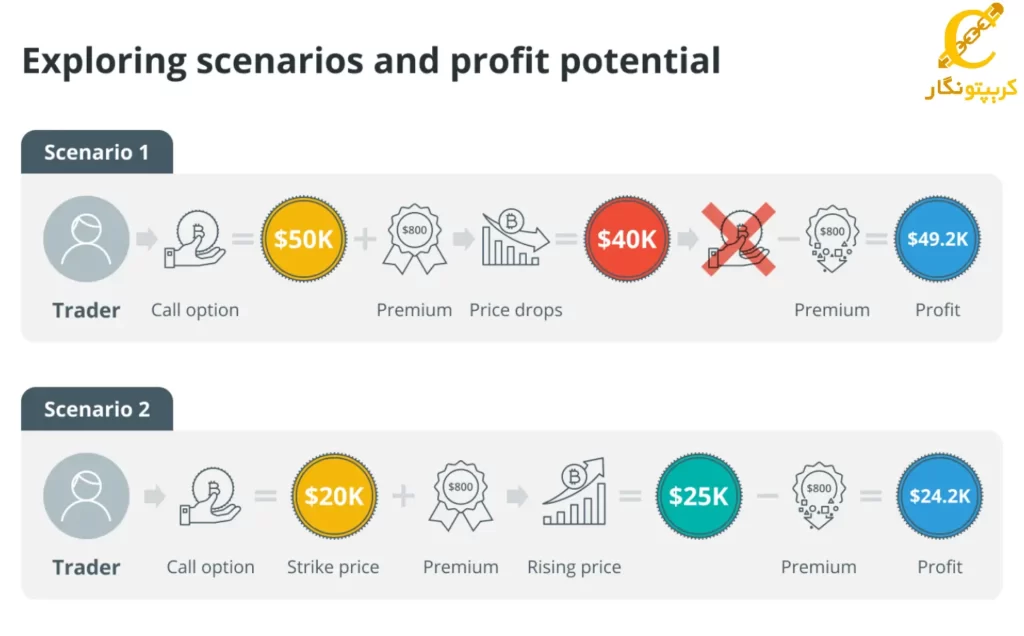Click the Price drops chart icon
The width and height of the screenshot is (1024, 636).
pyautogui.click(x=516, y=238)
